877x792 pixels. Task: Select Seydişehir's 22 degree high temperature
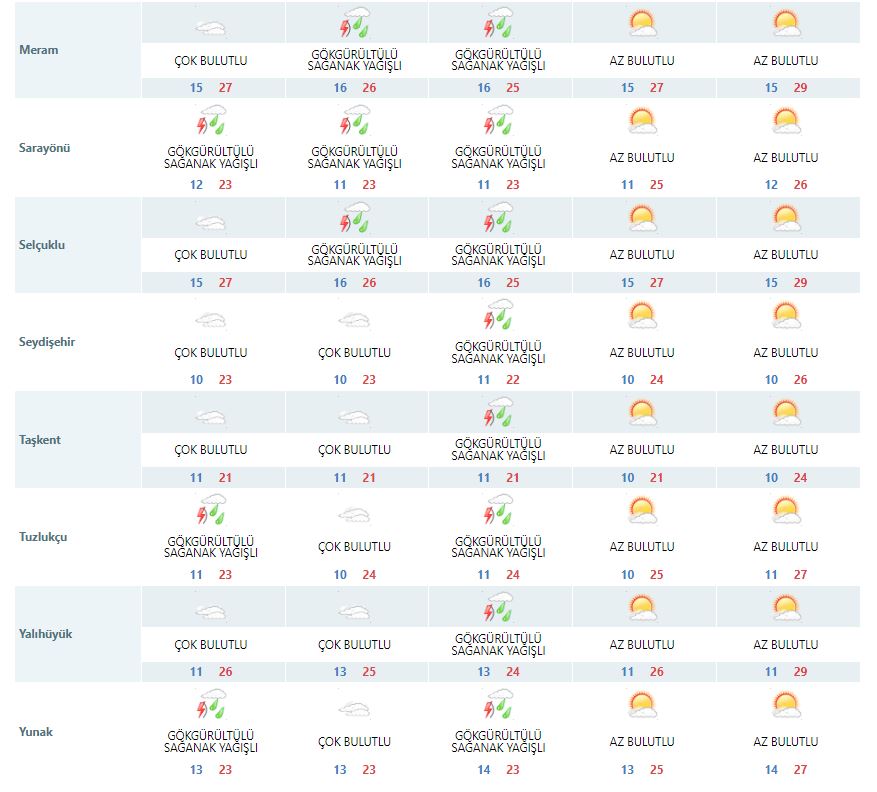(x=513, y=380)
